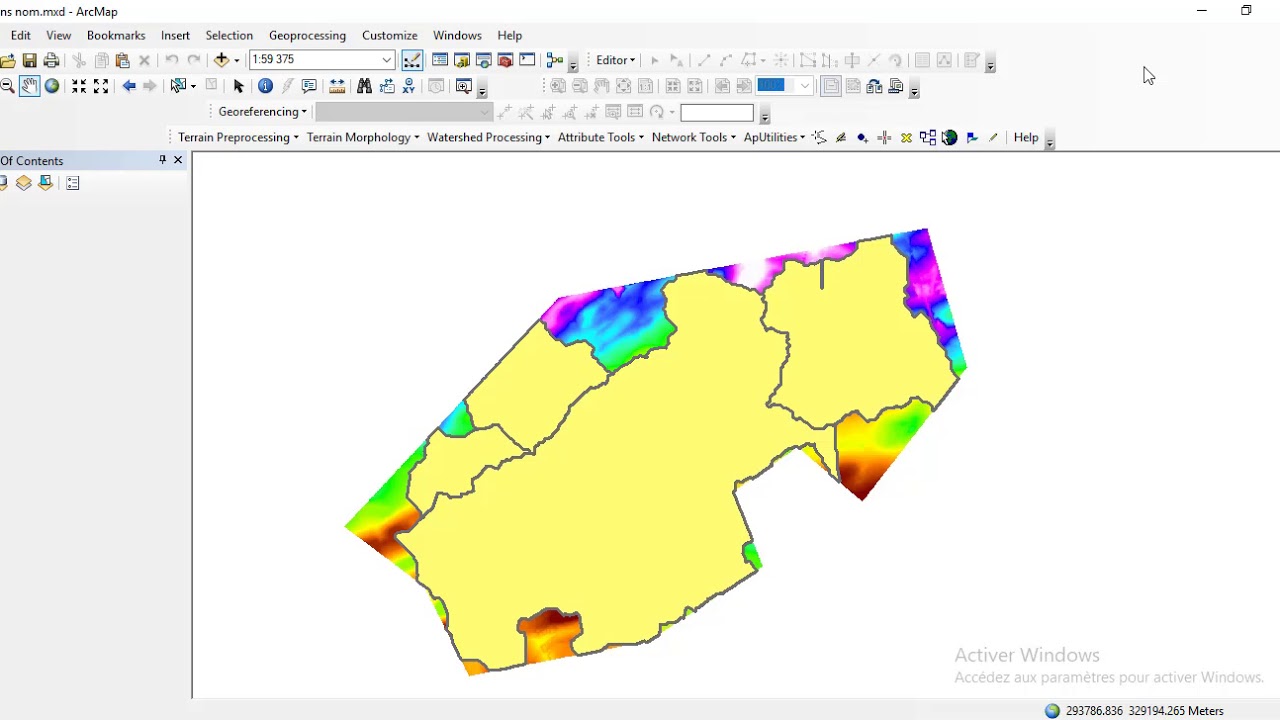Expand the Terrain Morphology menu

coord(363,137)
